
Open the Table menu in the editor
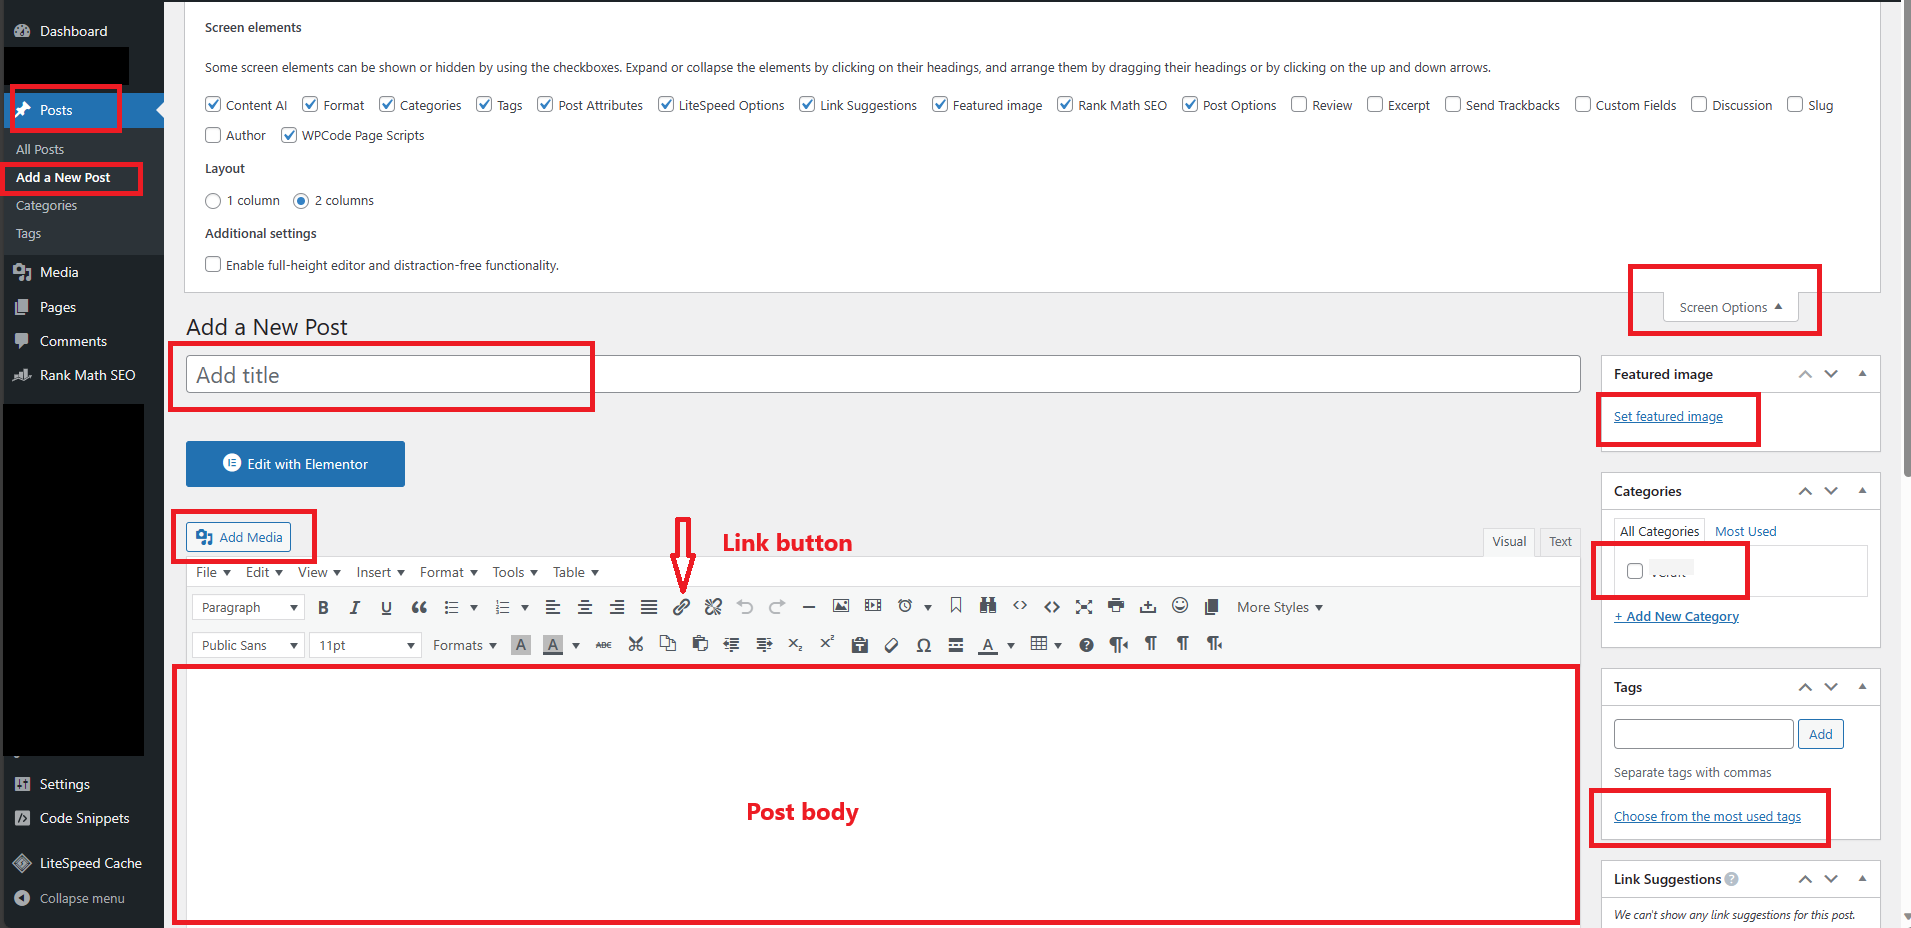pyautogui.click(x=574, y=572)
